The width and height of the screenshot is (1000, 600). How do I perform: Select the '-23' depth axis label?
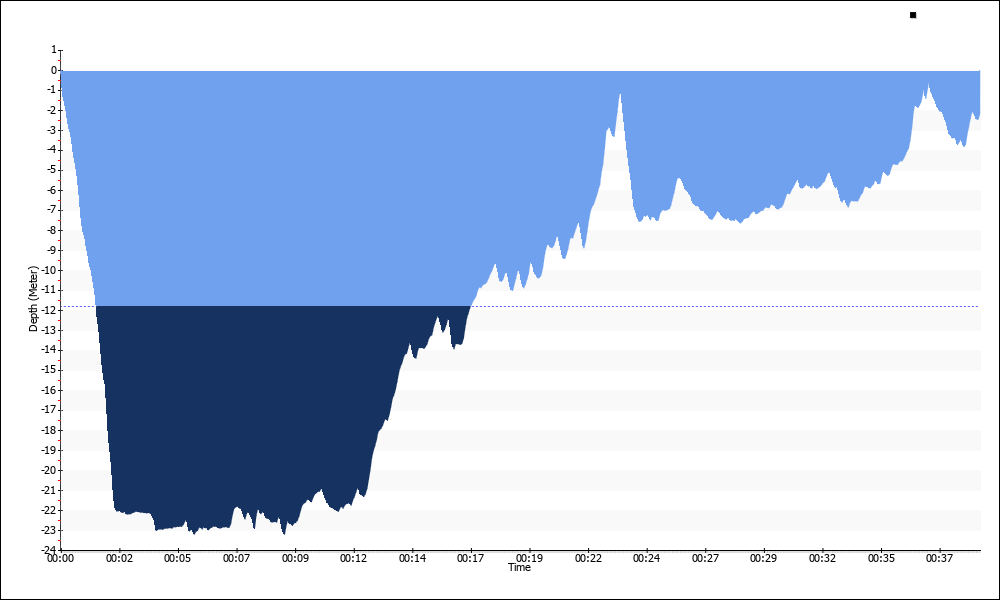click(49, 530)
